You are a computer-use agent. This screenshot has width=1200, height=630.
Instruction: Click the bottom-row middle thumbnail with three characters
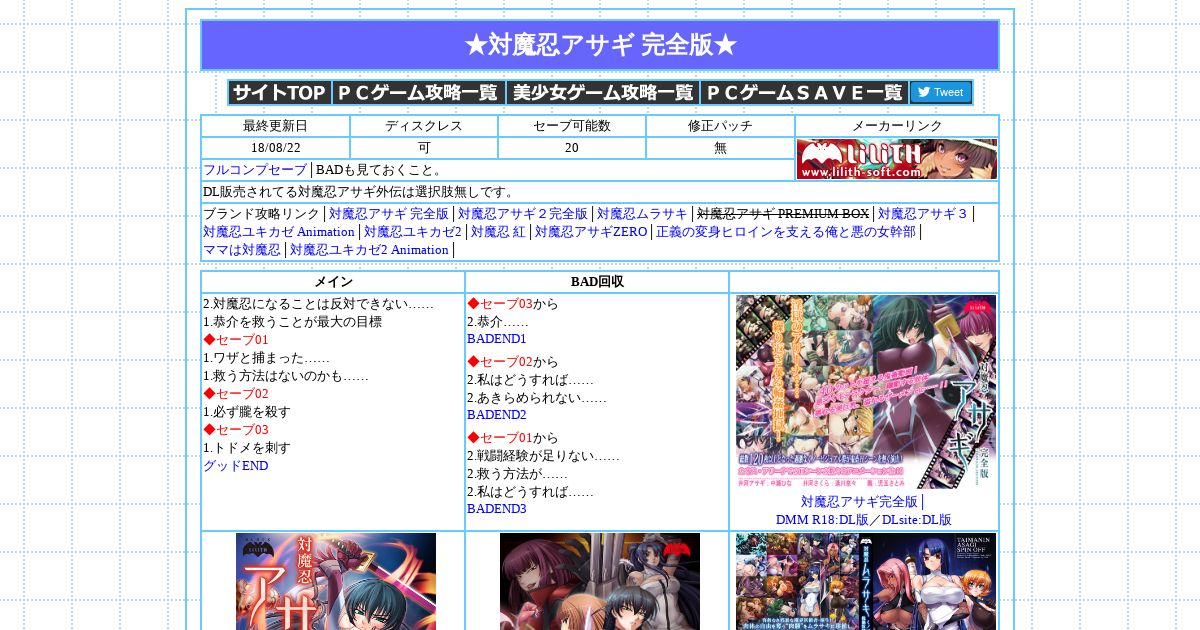tap(600, 581)
